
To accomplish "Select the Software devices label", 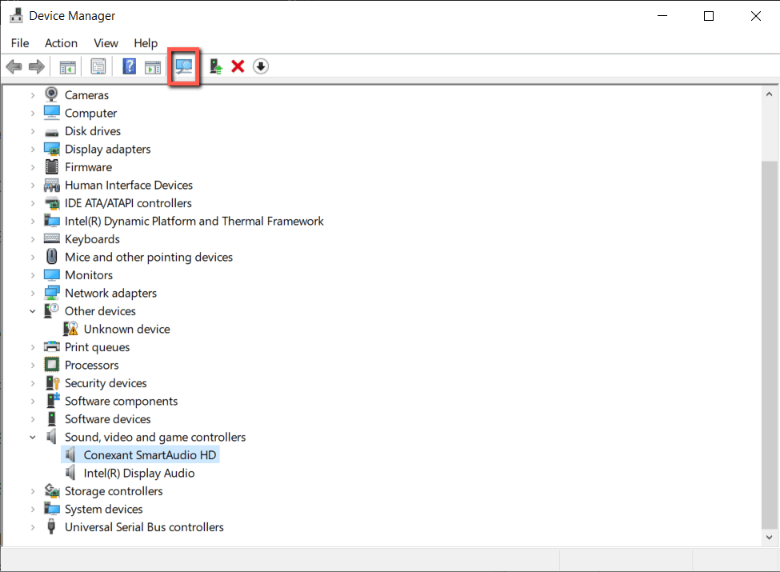I will 107,419.
